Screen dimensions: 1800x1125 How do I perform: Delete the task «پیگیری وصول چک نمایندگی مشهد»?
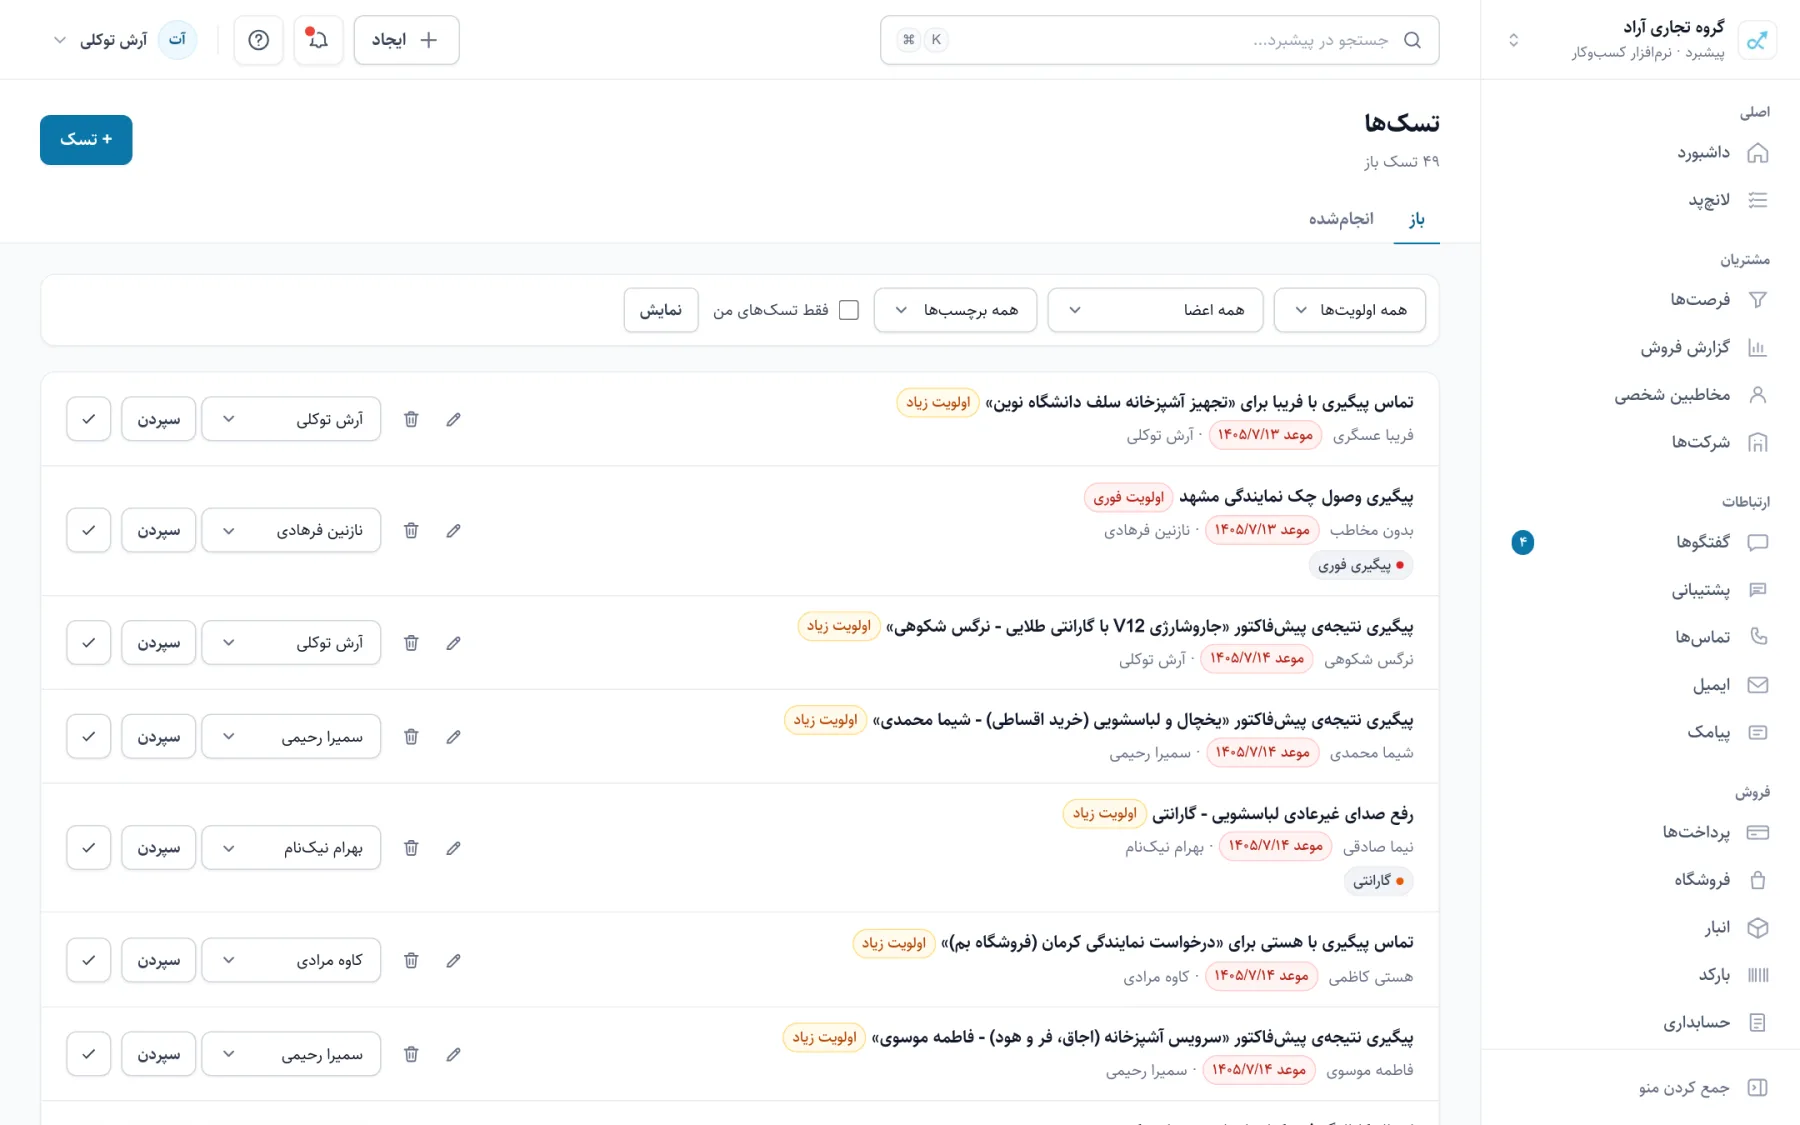[x=411, y=531]
